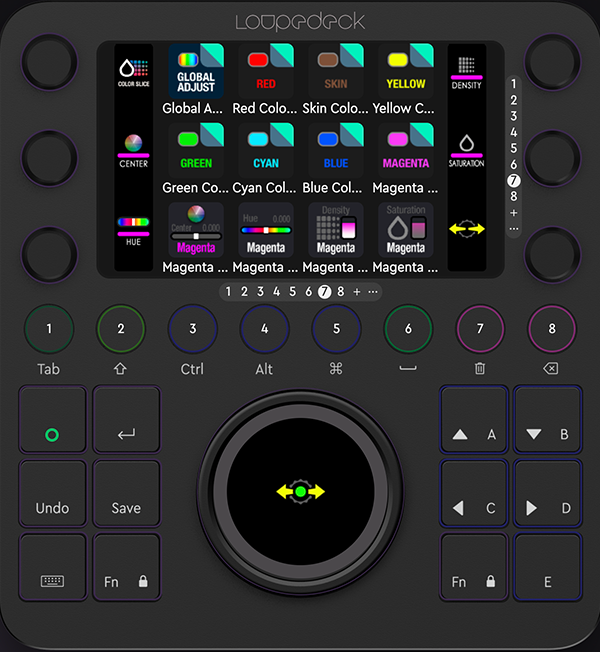Image resolution: width=600 pixels, height=652 pixels.
Task: Click round button 5 with command symbol
Action: pos(336,328)
